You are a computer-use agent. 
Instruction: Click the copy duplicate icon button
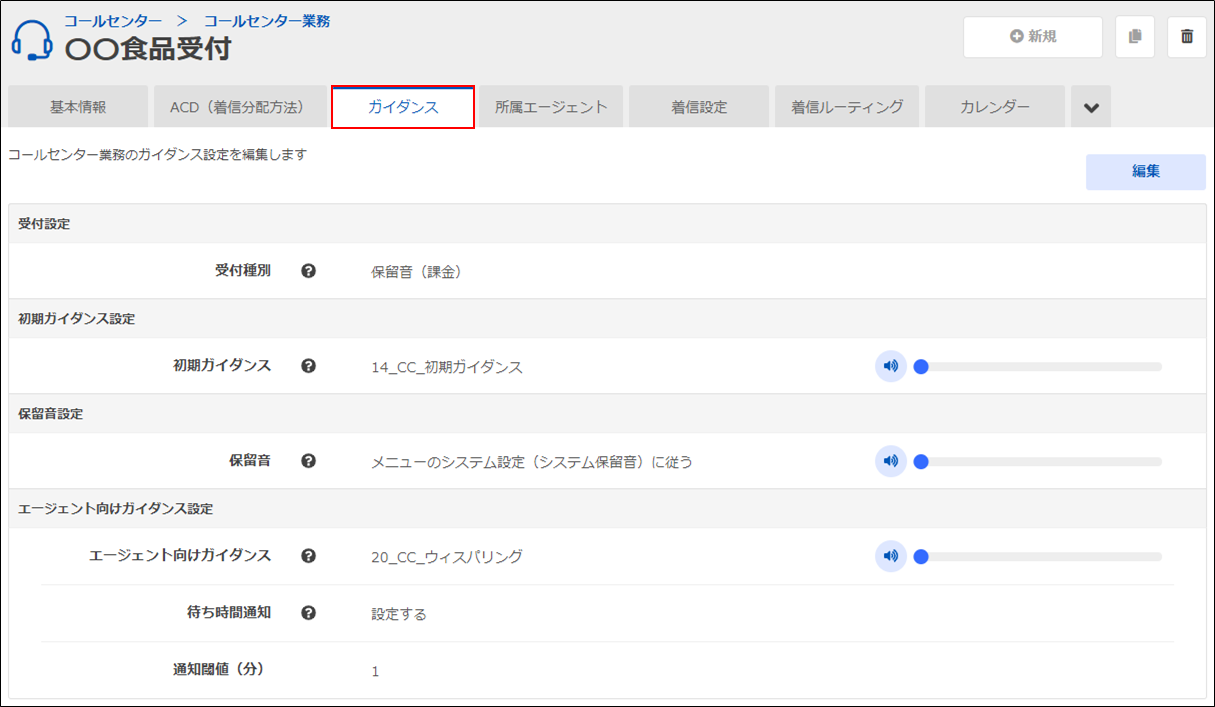pyautogui.click(x=1135, y=37)
